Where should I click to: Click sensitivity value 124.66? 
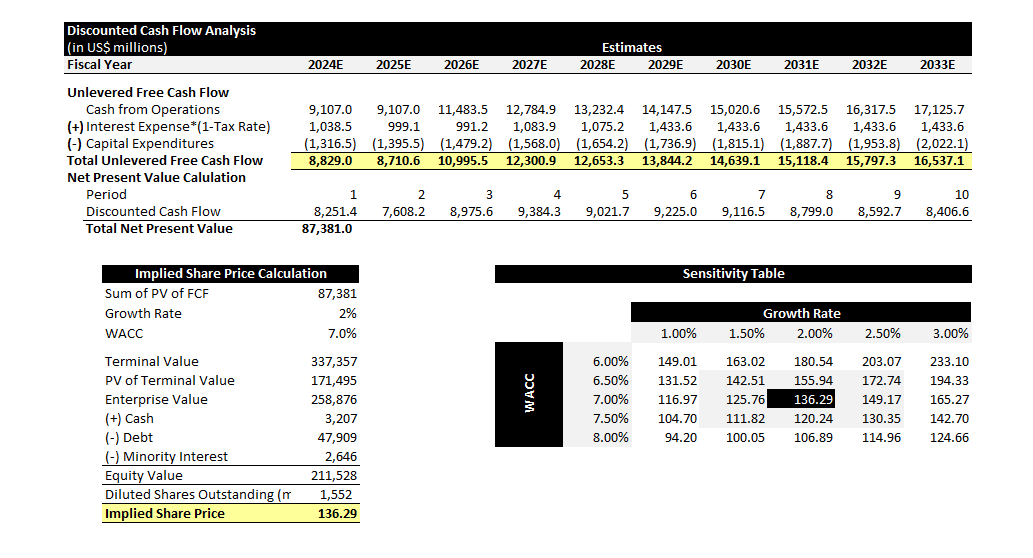tap(949, 438)
